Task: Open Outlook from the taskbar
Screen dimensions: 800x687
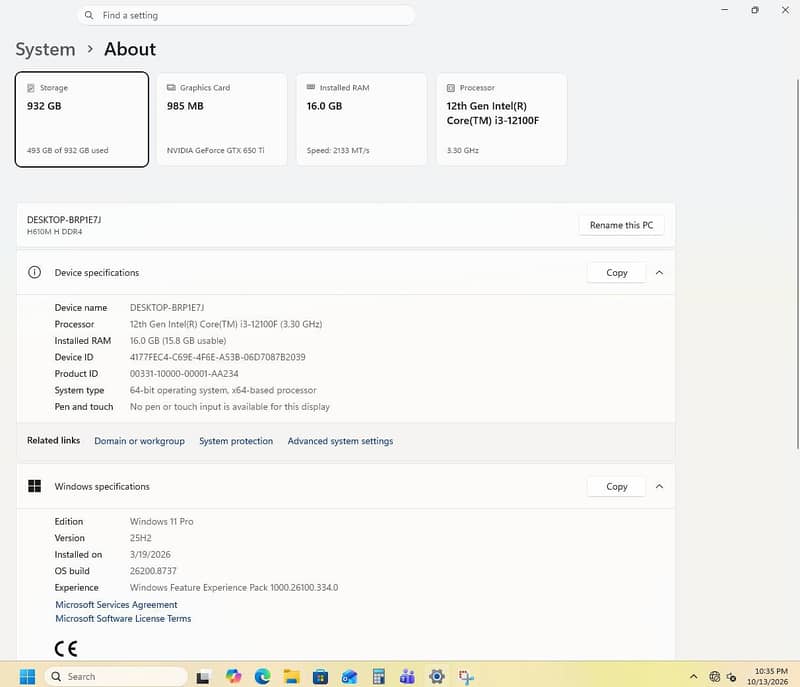Action: [349, 676]
